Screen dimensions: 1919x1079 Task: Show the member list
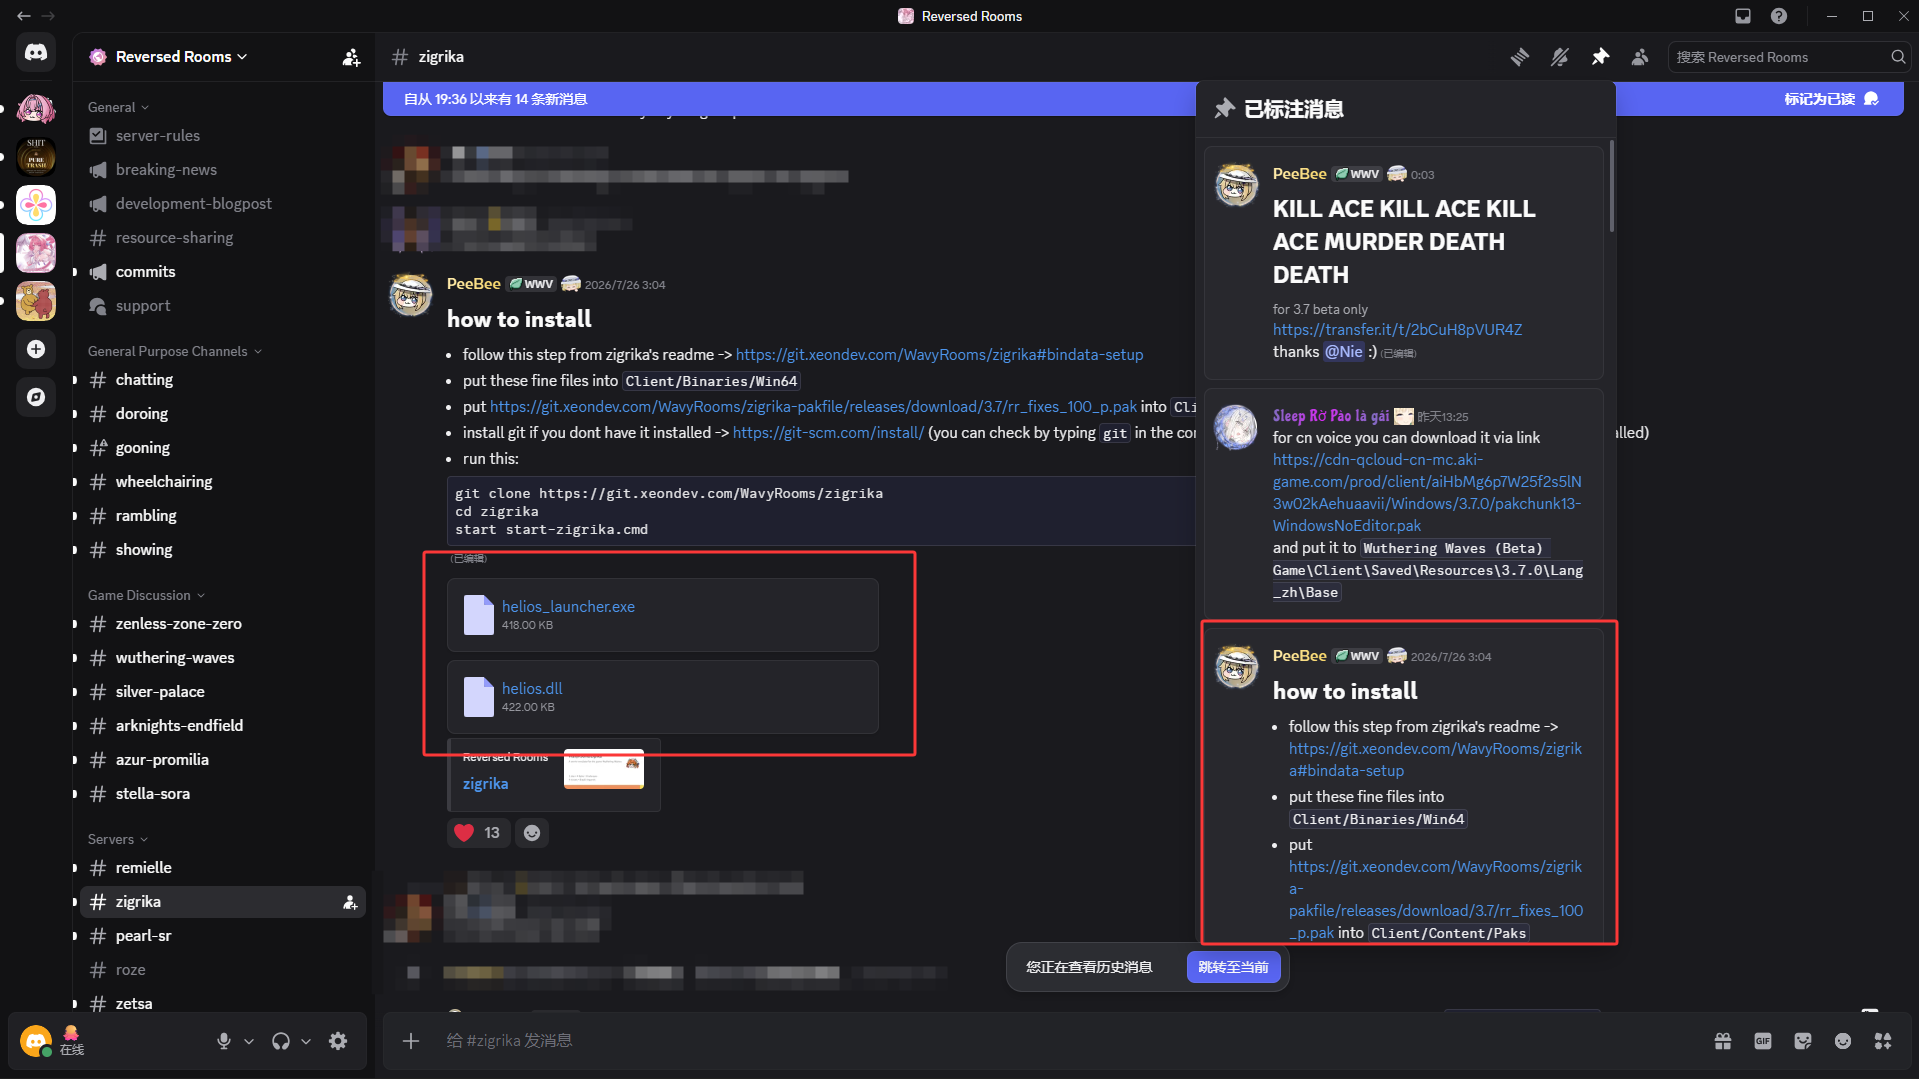(x=1640, y=57)
